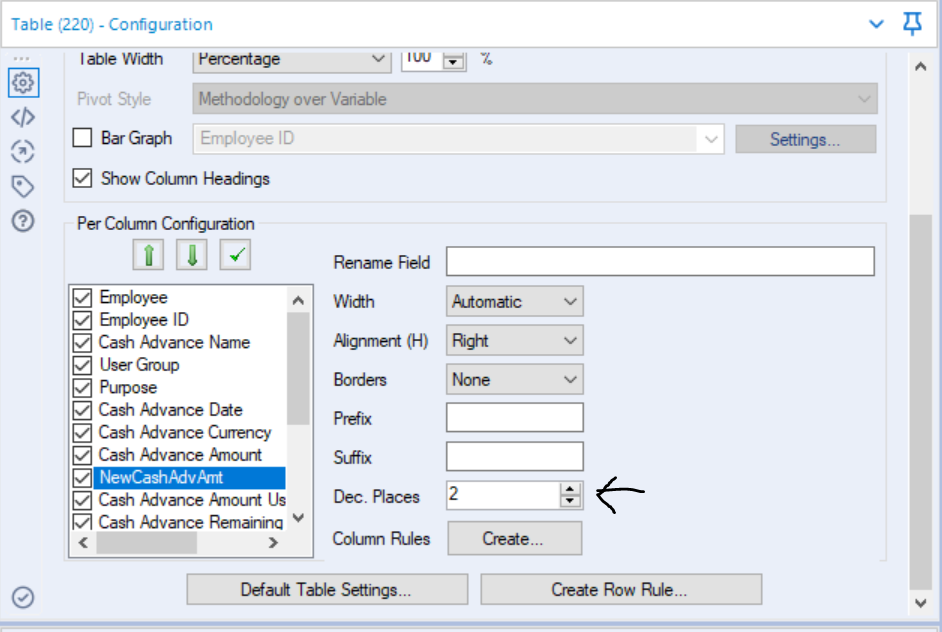
Task: Open Default Table Settings
Action: [x=326, y=589]
